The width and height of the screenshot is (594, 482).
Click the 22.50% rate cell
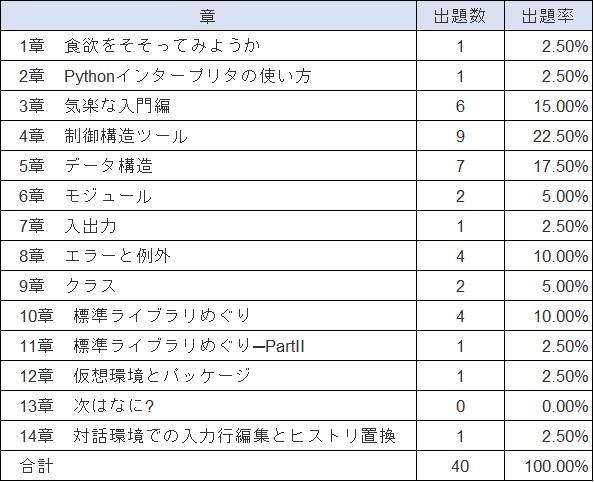pos(548,136)
